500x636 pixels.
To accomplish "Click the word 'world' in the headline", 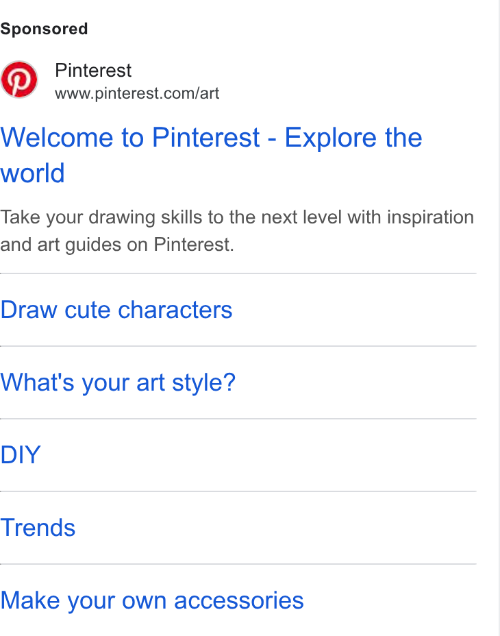I will (x=32, y=173).
